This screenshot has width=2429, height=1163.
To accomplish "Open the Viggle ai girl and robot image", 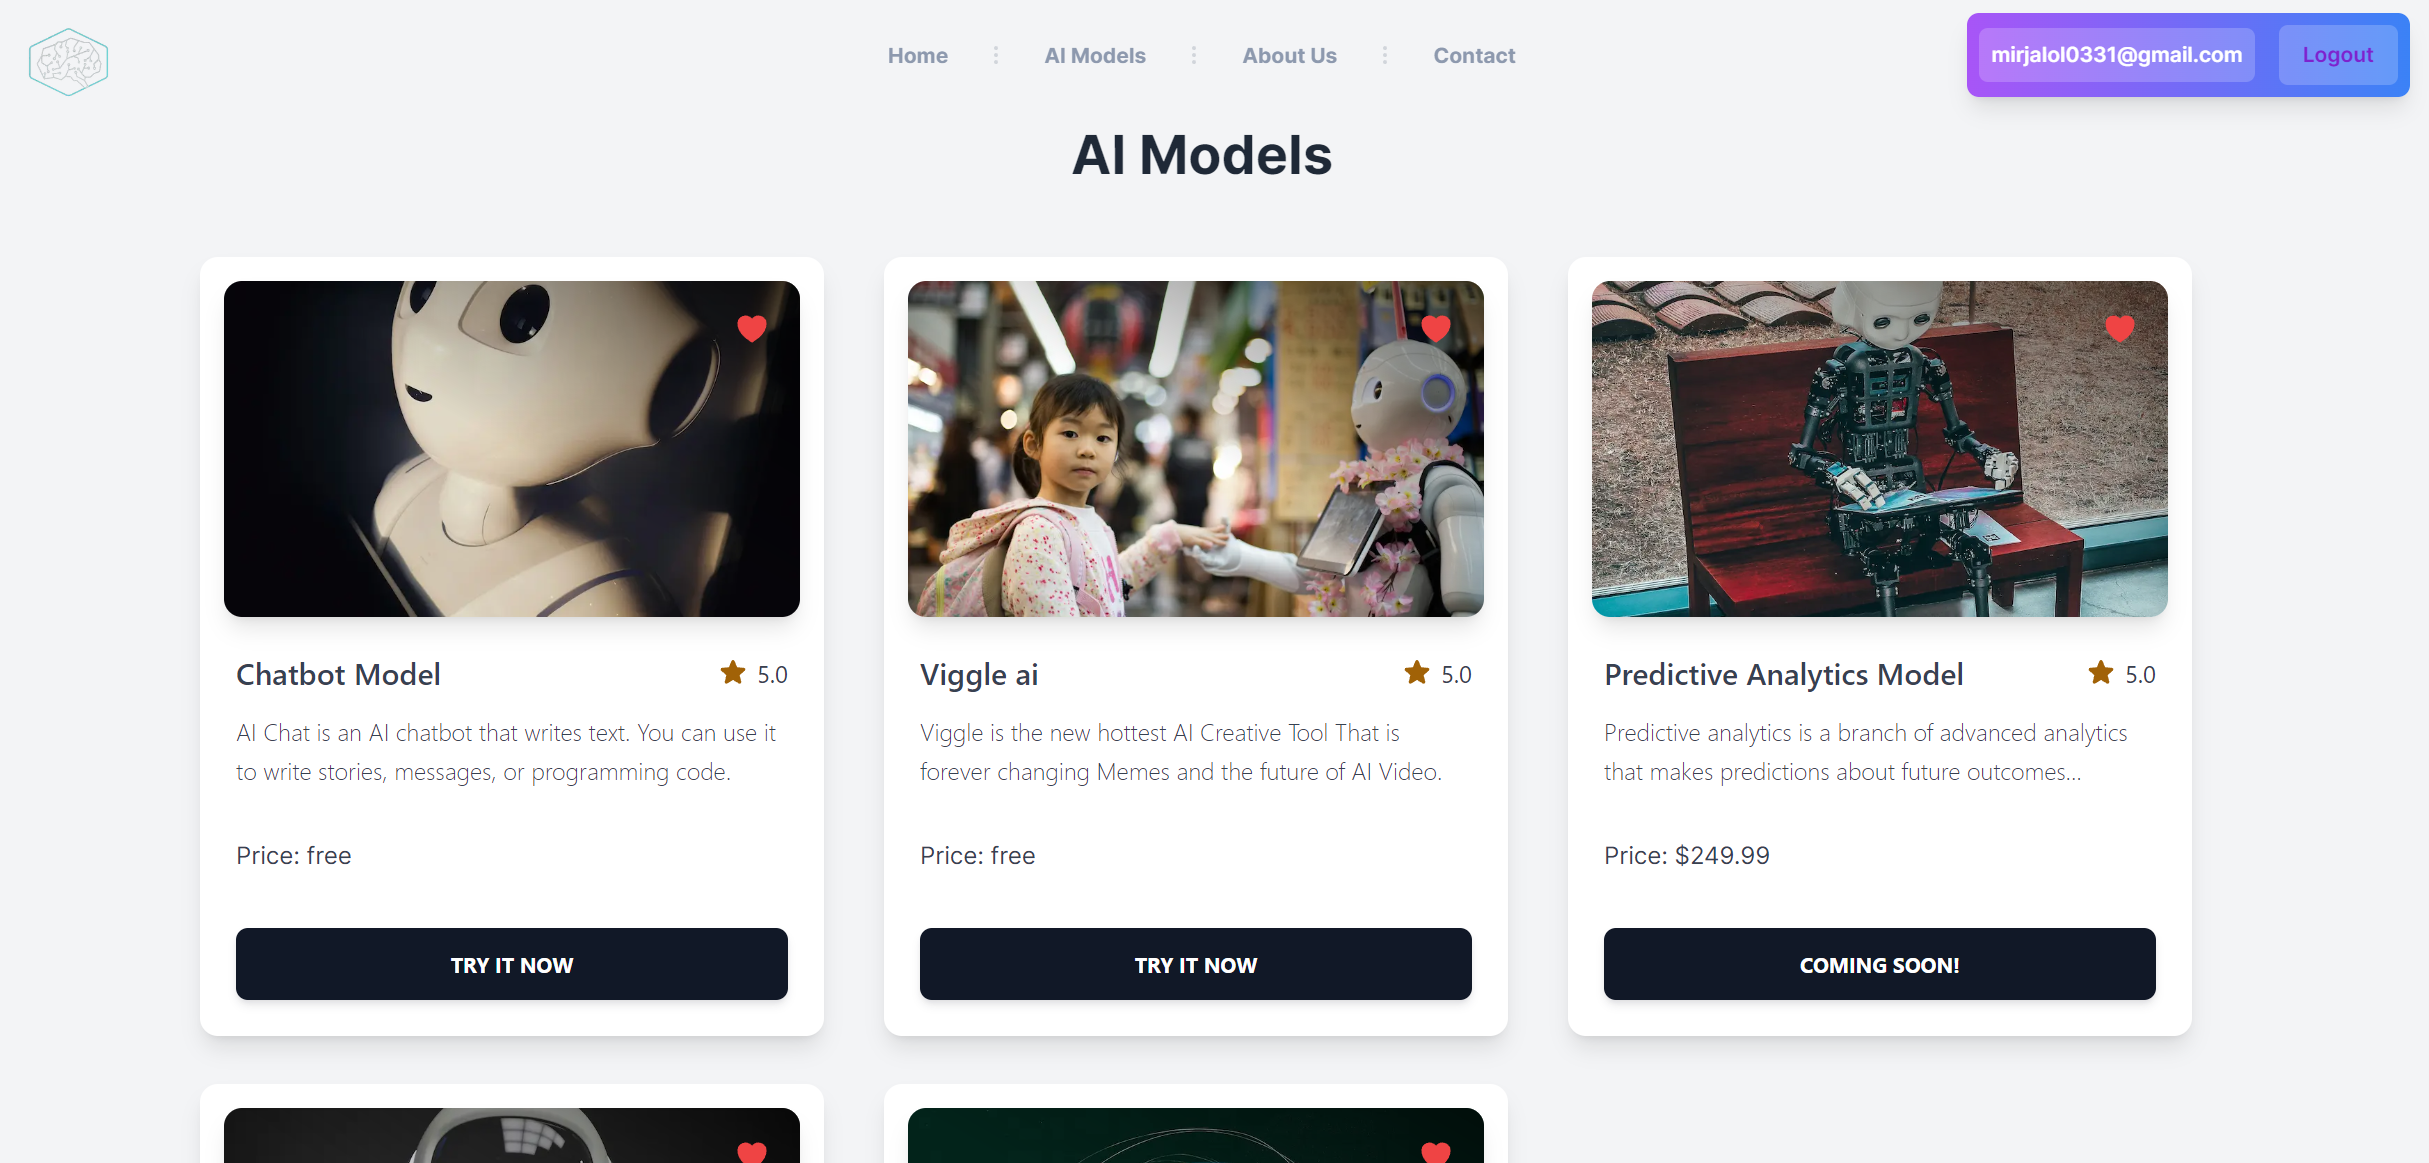I will pyautogui.click(x=1196, y=449).
